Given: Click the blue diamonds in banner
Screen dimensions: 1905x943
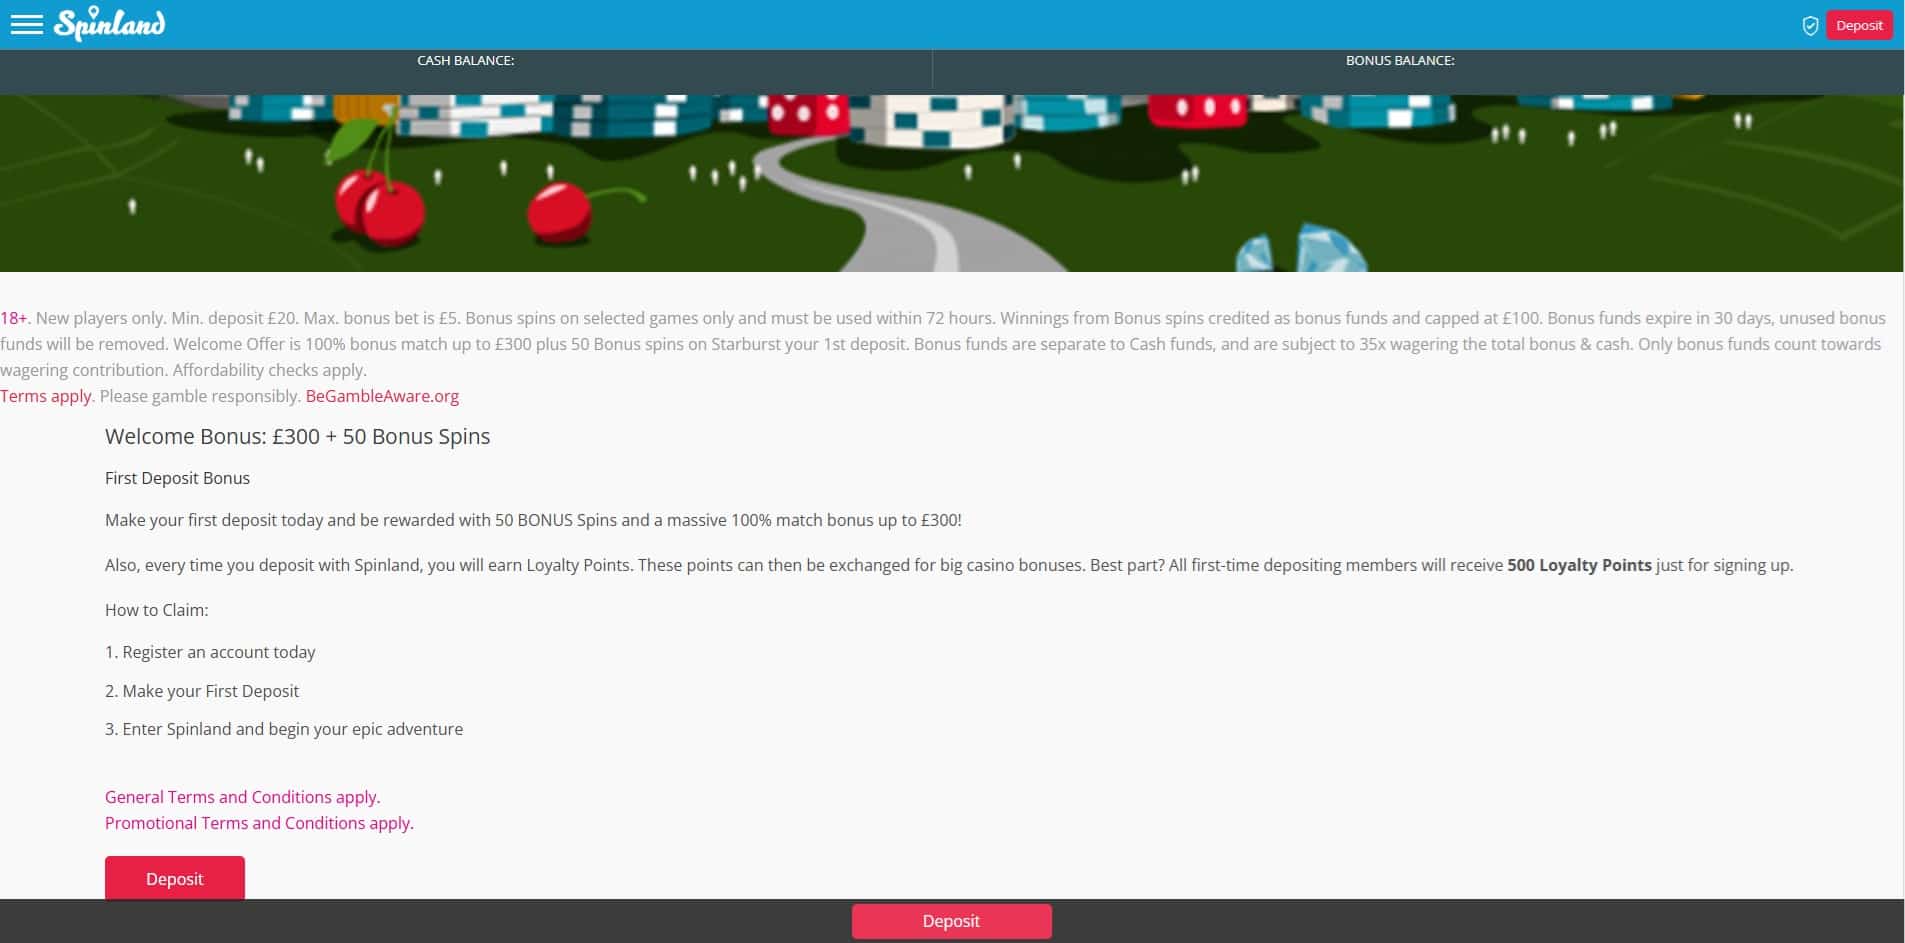Looking at the screenshot, I should (1300, 250).
